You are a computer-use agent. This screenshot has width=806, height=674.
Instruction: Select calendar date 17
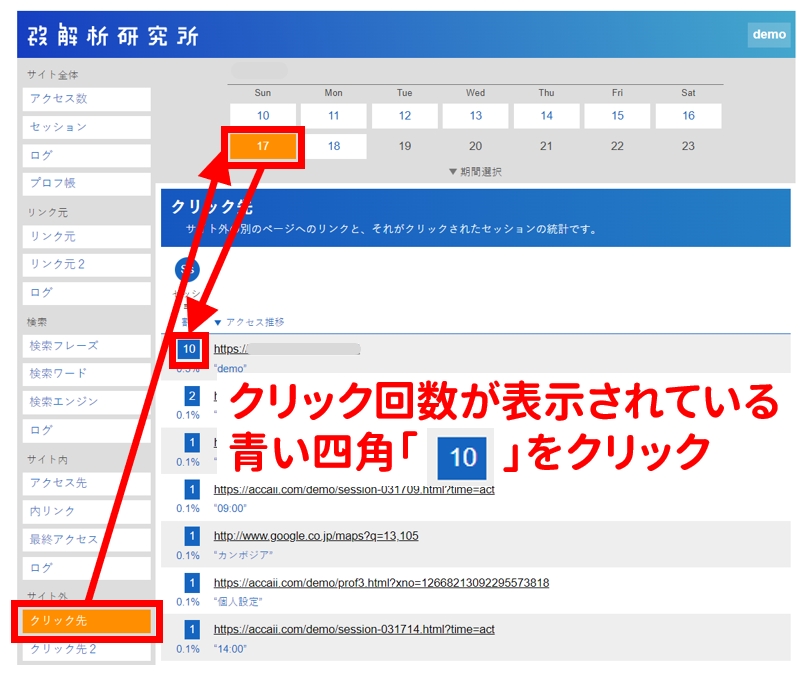pos(263,146)
